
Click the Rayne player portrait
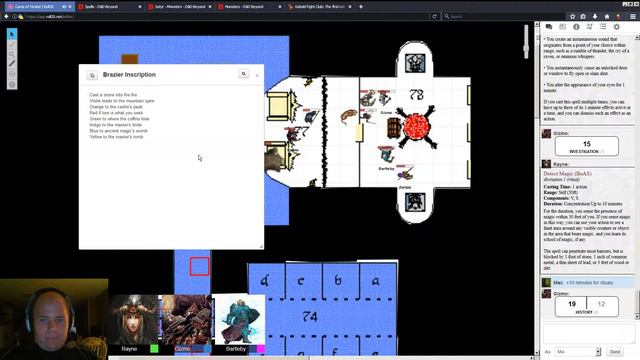(x=135, y=320)
